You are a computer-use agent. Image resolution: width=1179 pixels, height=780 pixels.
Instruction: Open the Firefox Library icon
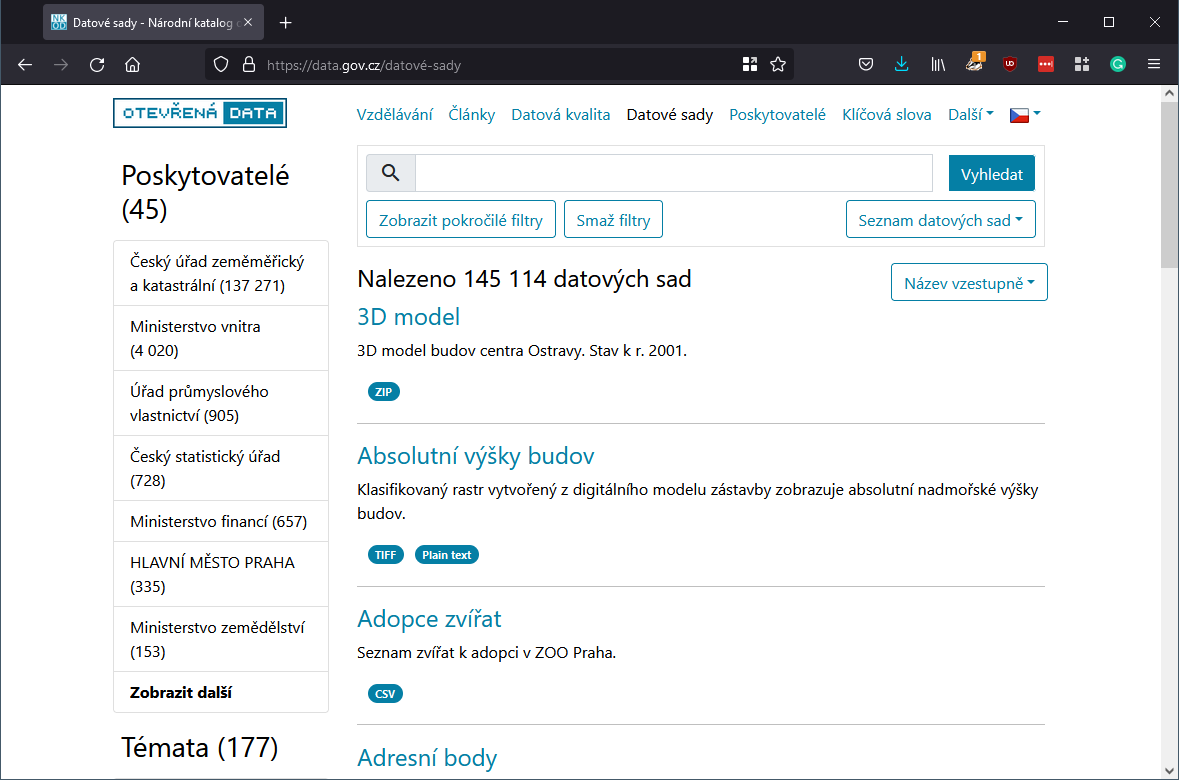coord(938,64)
